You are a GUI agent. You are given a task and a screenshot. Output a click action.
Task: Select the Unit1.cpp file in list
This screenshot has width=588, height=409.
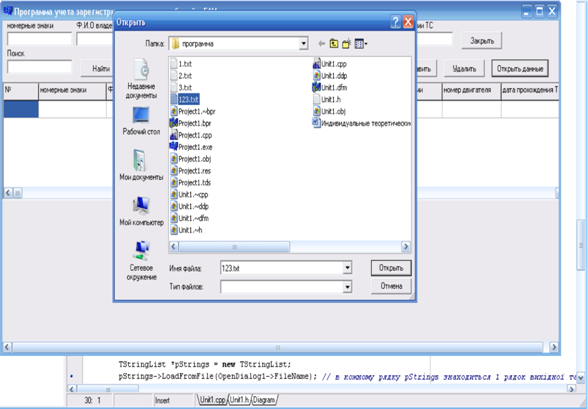330,64
